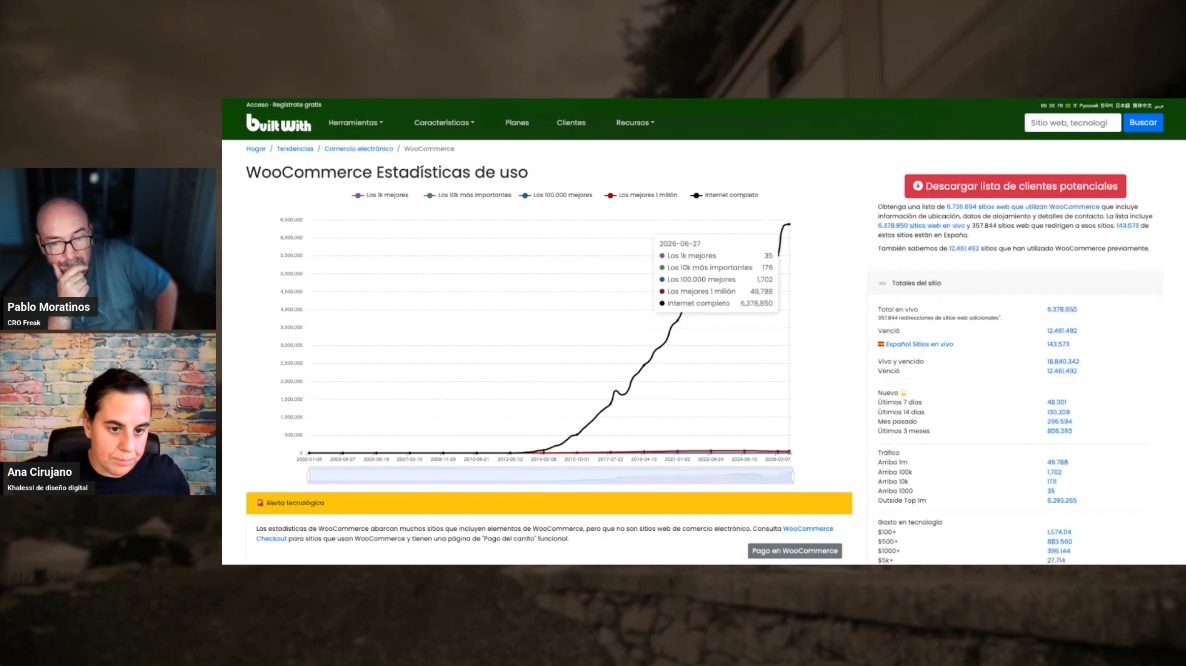Click the search field 'Sitio web, tecnologí'
This screenshot has width=1186, height=666.
(x=1072, y=122)
